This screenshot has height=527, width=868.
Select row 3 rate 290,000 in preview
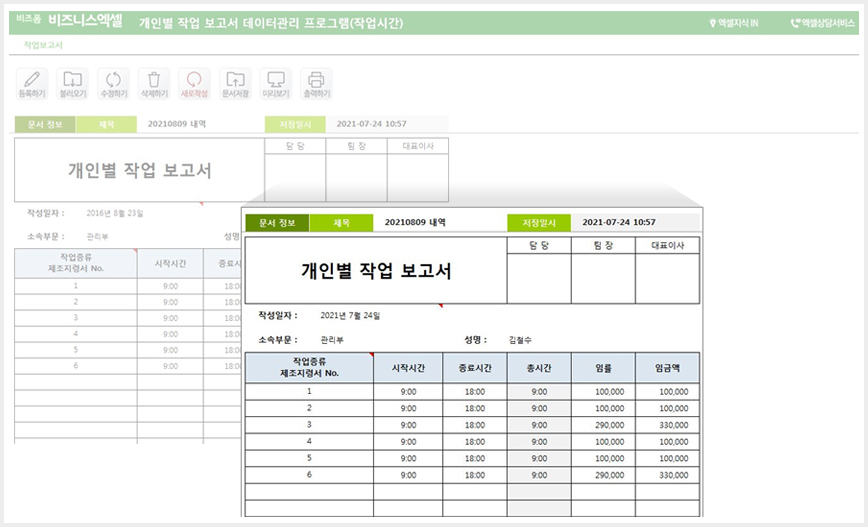(x=603, y=425)
